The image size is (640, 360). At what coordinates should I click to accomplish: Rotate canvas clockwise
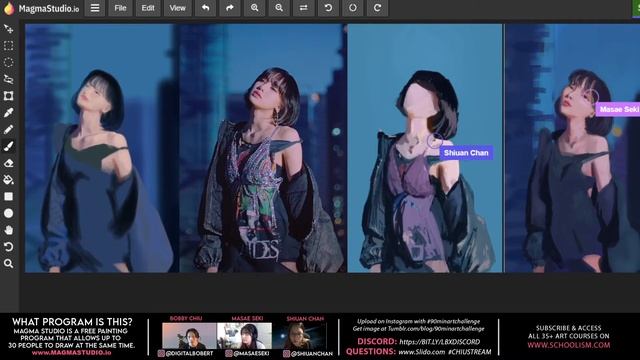[378, 8]
